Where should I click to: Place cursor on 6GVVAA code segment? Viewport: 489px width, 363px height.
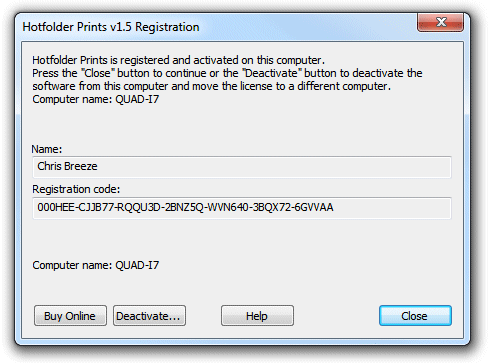(x=314, y=207)
